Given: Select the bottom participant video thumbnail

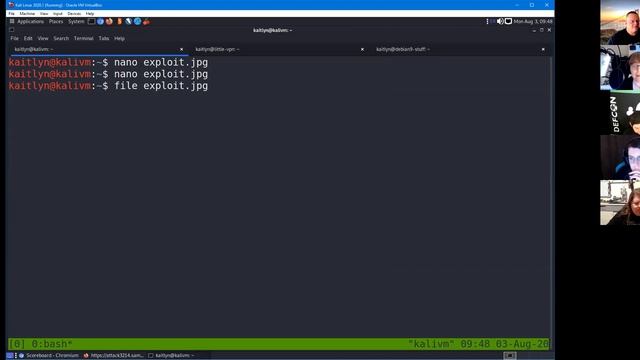Looking at the screenshot, I should pyautogui.click(x=620, y=202).
